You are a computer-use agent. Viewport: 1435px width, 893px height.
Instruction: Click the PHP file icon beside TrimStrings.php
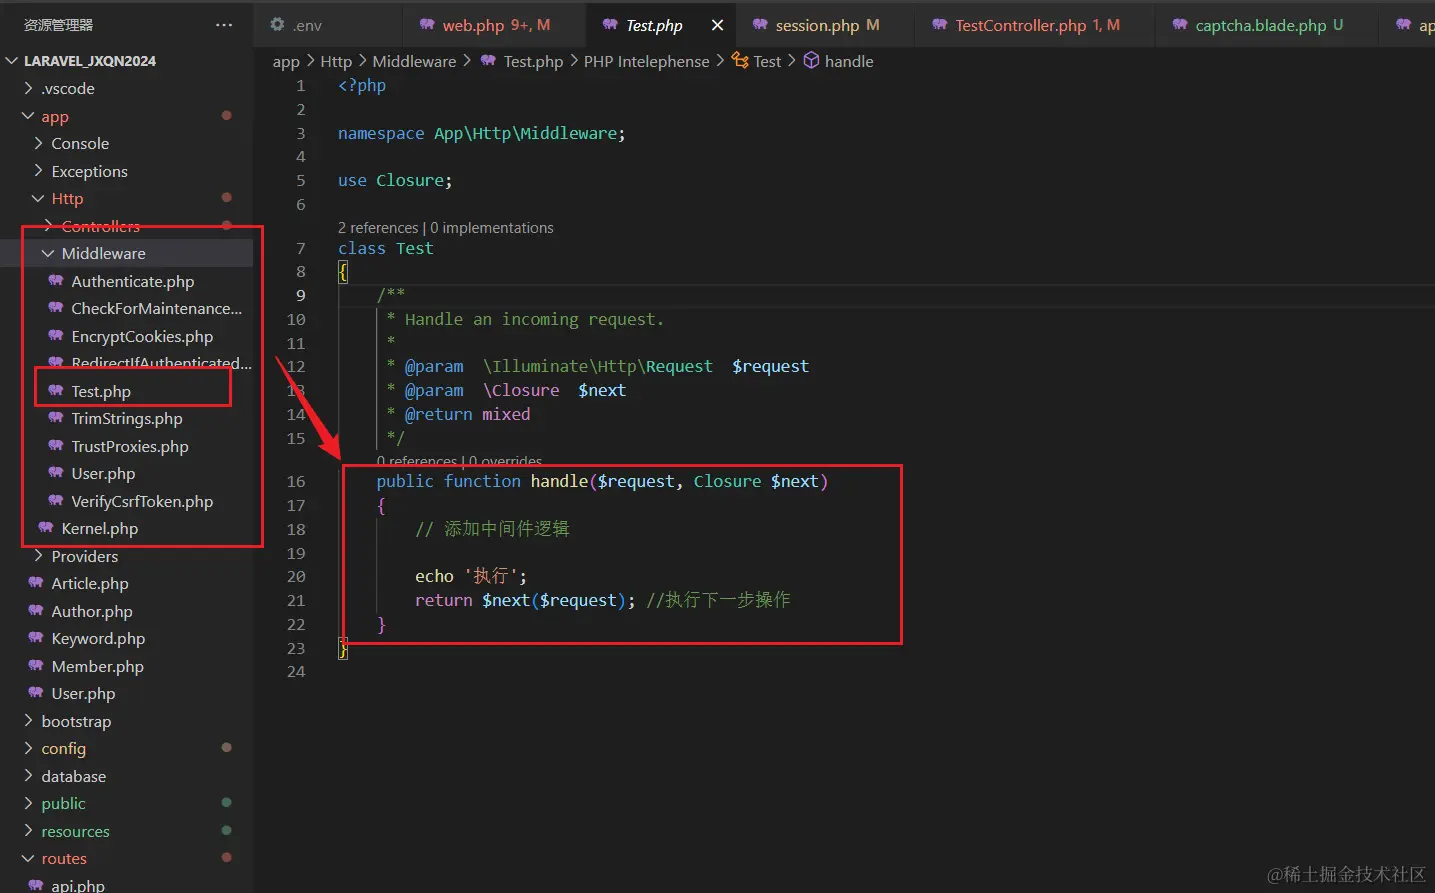click(56, 418)
